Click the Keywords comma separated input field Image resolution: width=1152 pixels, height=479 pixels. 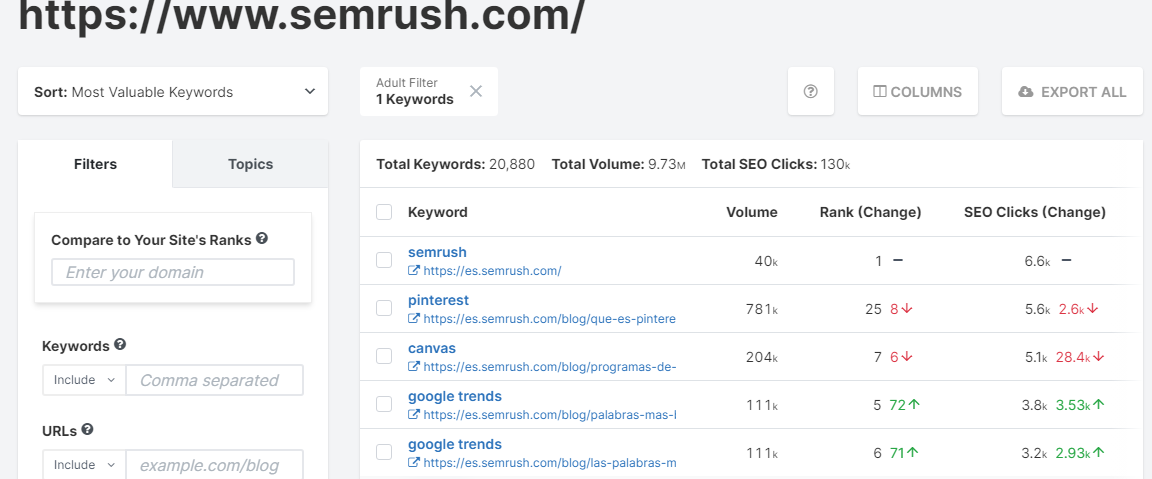(215, 380)
